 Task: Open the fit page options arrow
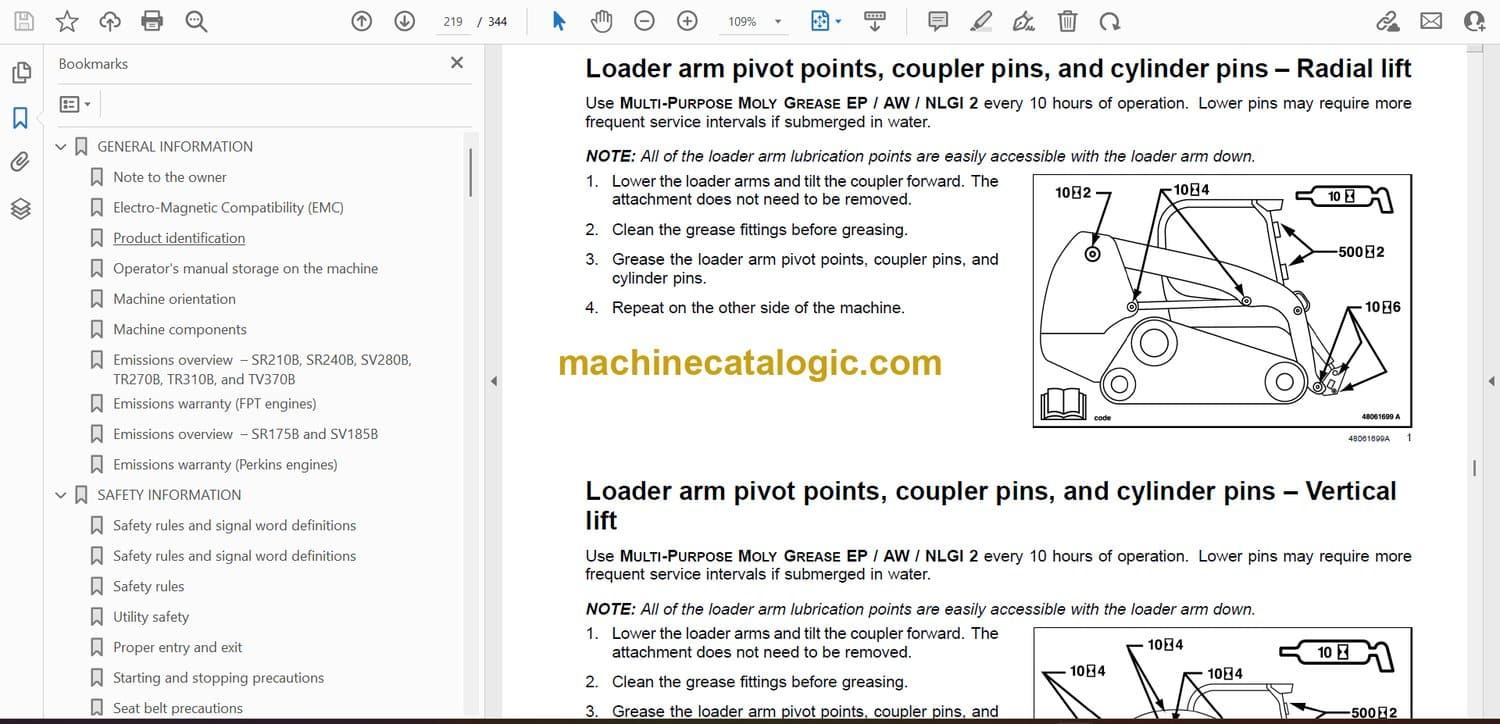pyautogui.click(x=838, y=21)
